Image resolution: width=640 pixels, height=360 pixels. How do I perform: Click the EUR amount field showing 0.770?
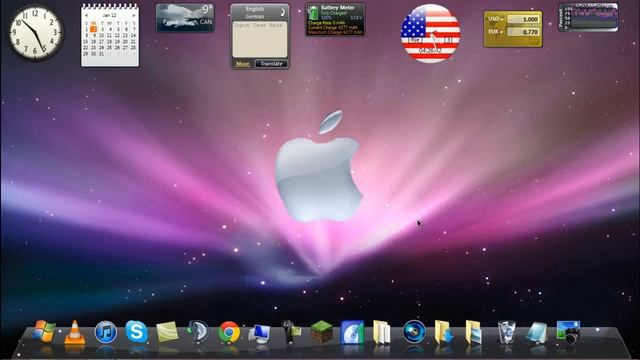click(523, 31)
